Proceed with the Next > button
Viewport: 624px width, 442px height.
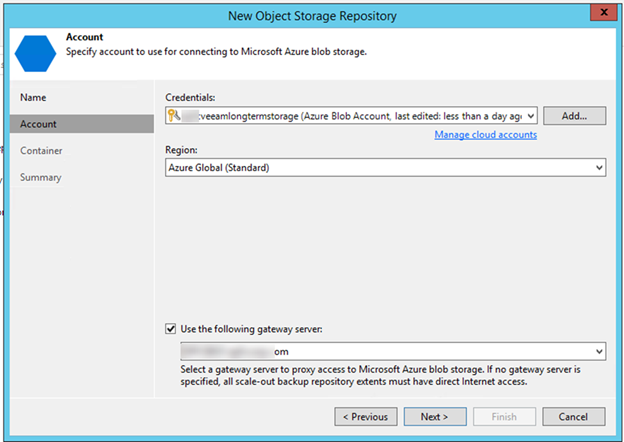coord(434,416)
